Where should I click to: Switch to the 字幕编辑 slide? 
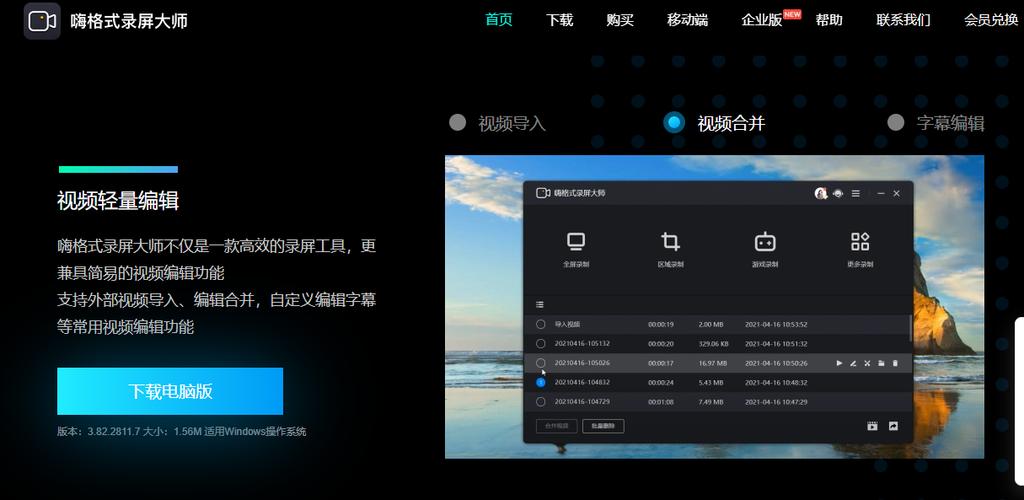point(936,123)
